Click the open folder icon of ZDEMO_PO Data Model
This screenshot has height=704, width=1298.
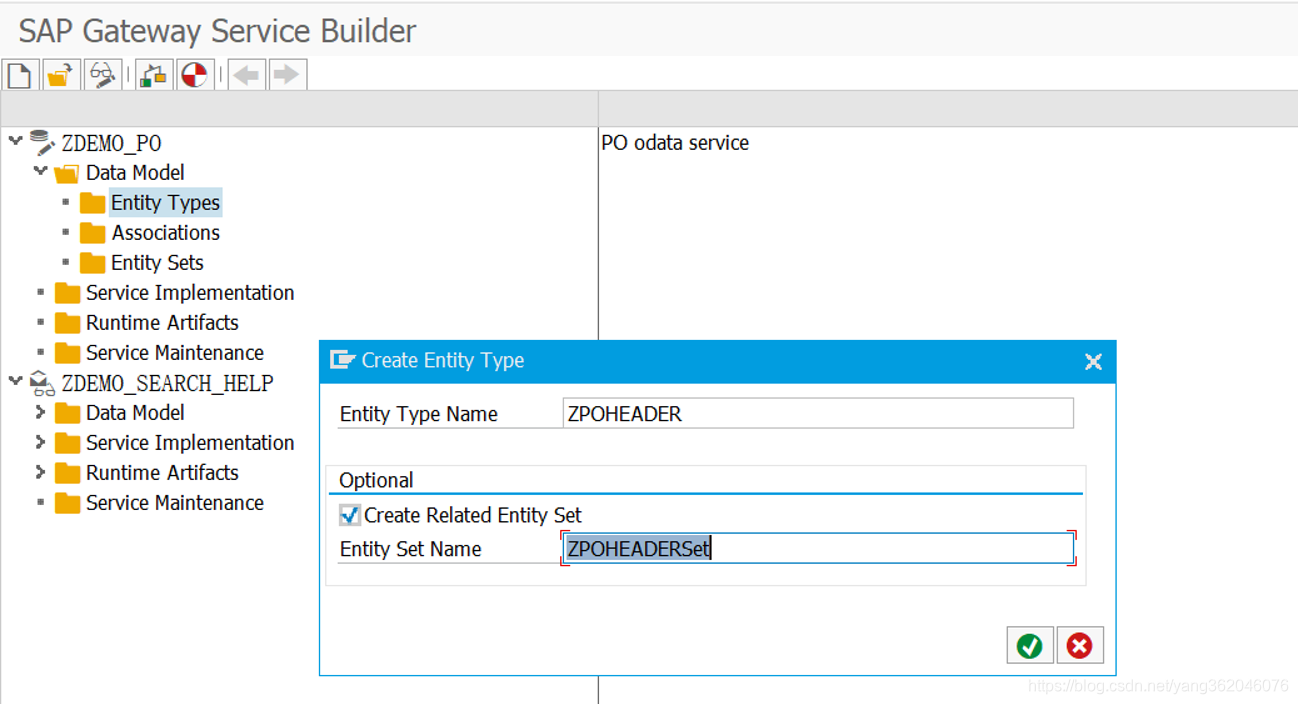(x=67, y=173)
